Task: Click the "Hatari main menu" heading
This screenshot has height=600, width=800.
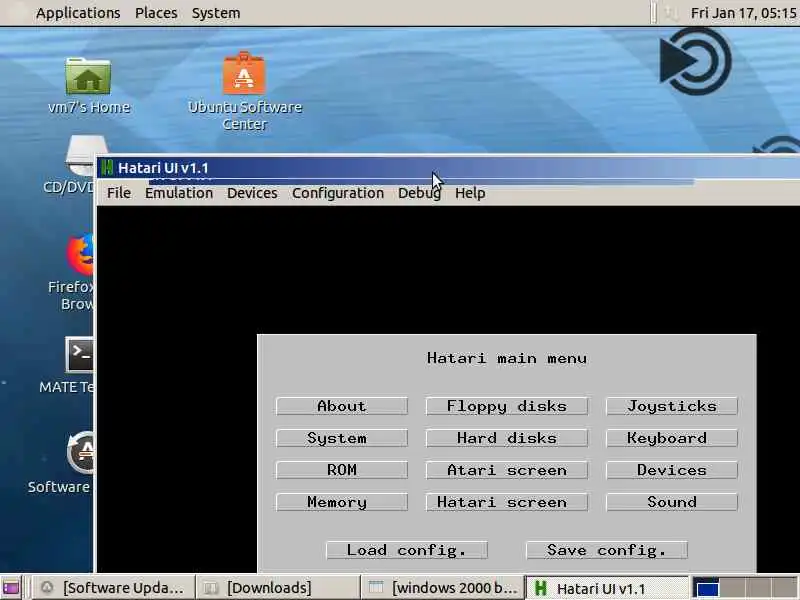Action: click(x=507, y=358)
